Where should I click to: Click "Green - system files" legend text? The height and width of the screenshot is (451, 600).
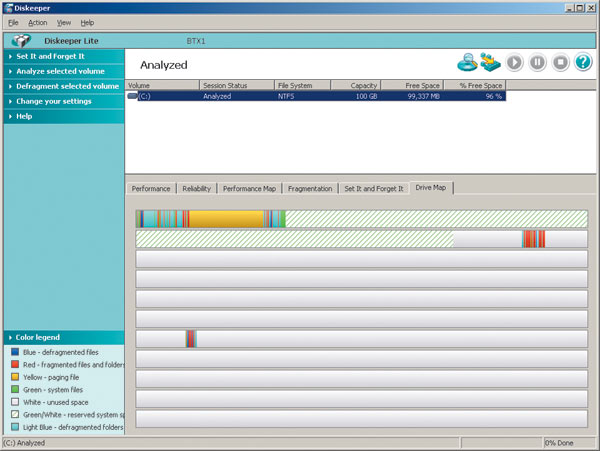(x=53, y=390)
